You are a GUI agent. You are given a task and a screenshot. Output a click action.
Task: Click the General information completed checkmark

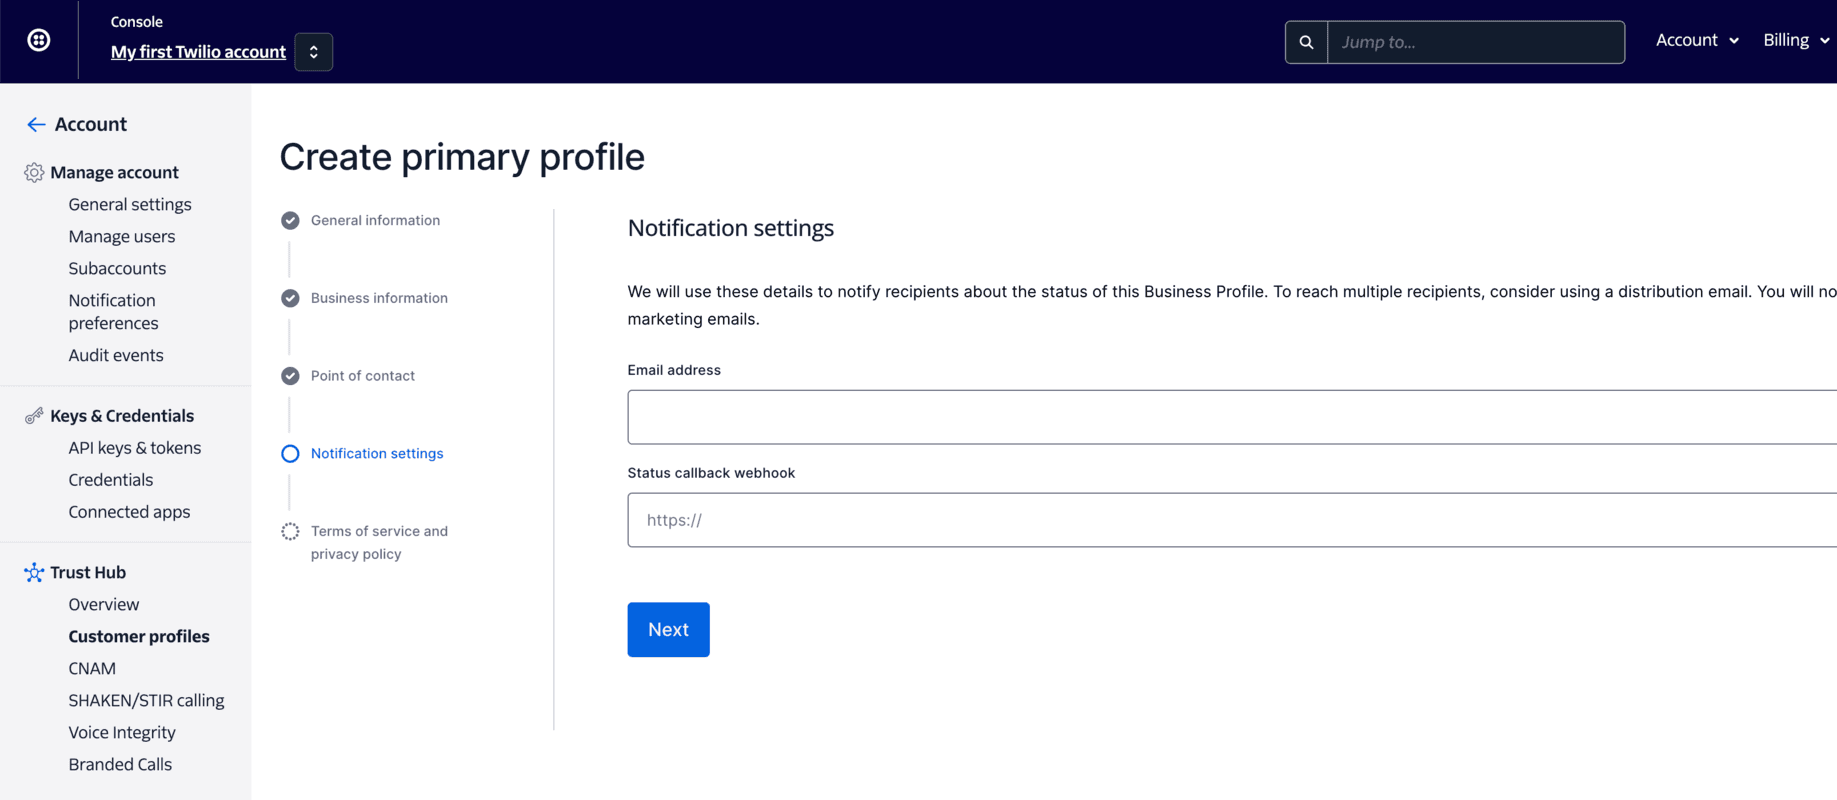(290, 220)
